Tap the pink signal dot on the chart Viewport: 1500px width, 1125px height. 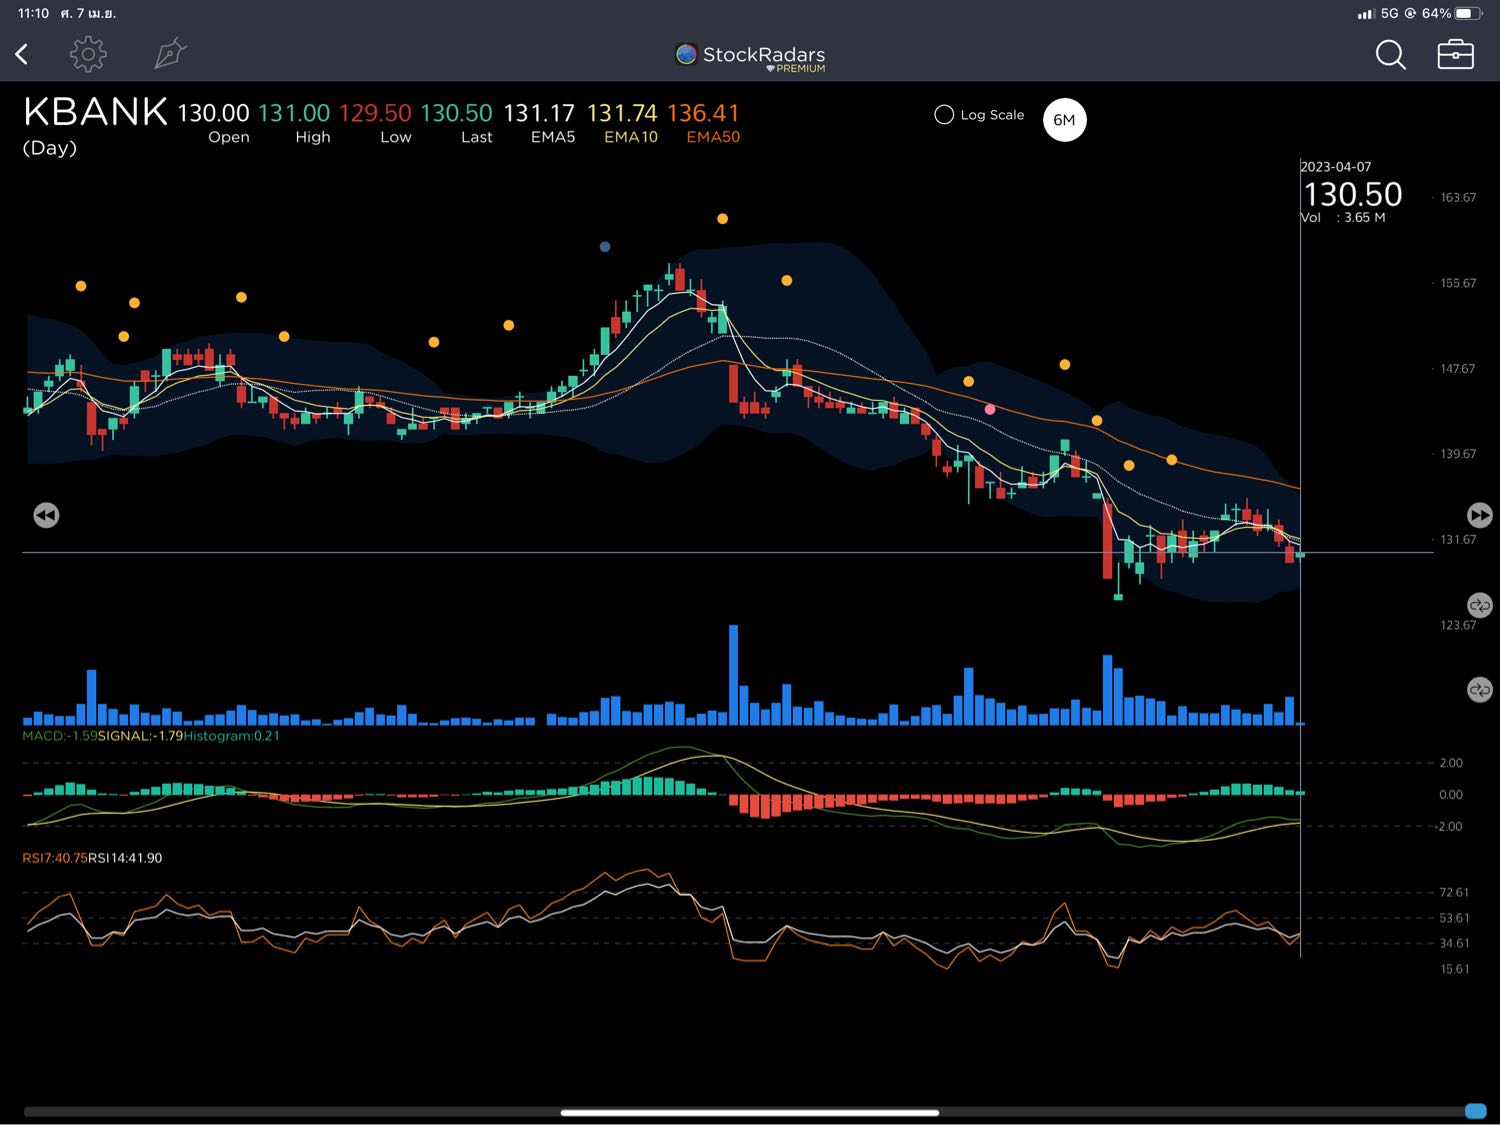point(990,409)
